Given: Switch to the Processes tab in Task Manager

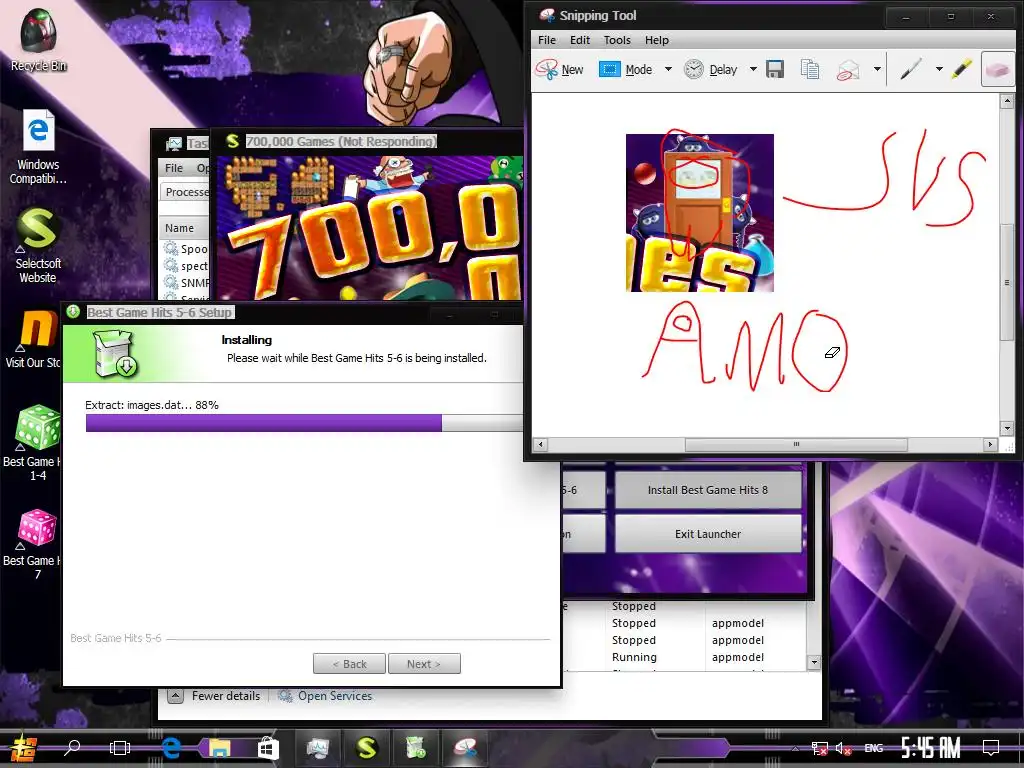Looking at the screenshot, I should pyautogui.click(x=185, y=192).
